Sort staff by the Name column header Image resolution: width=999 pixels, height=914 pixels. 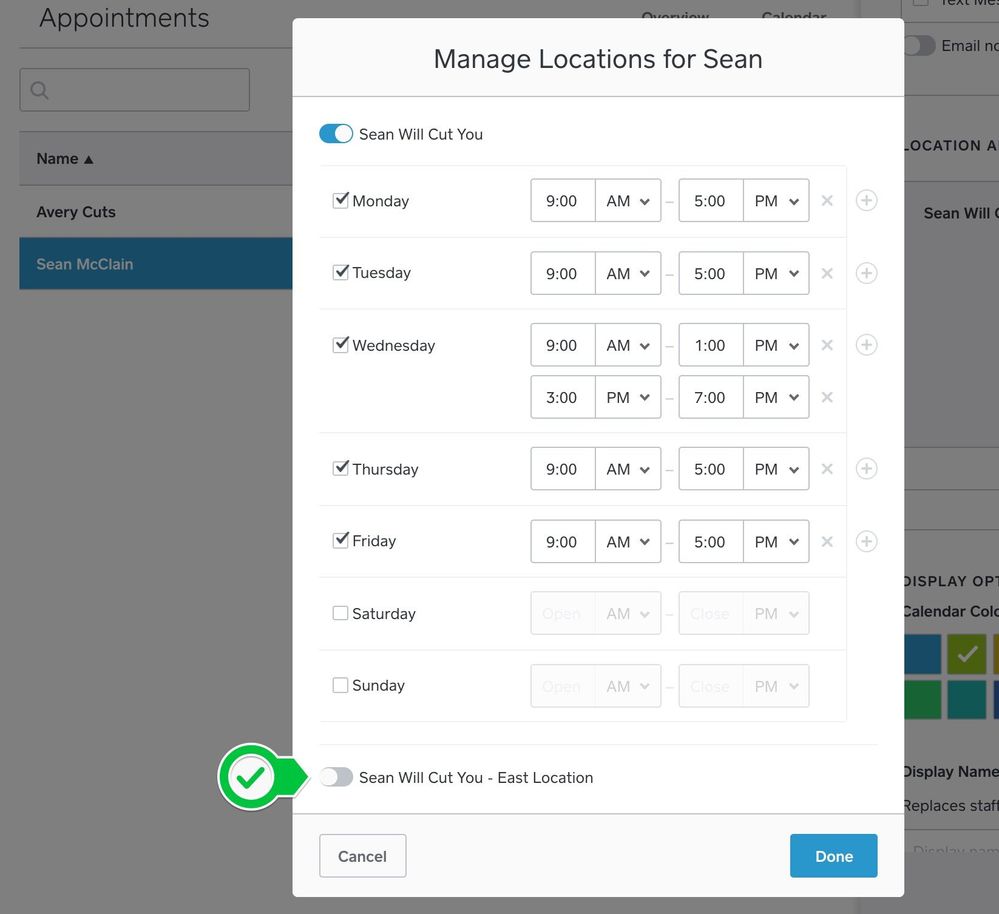tap(65, 159)
